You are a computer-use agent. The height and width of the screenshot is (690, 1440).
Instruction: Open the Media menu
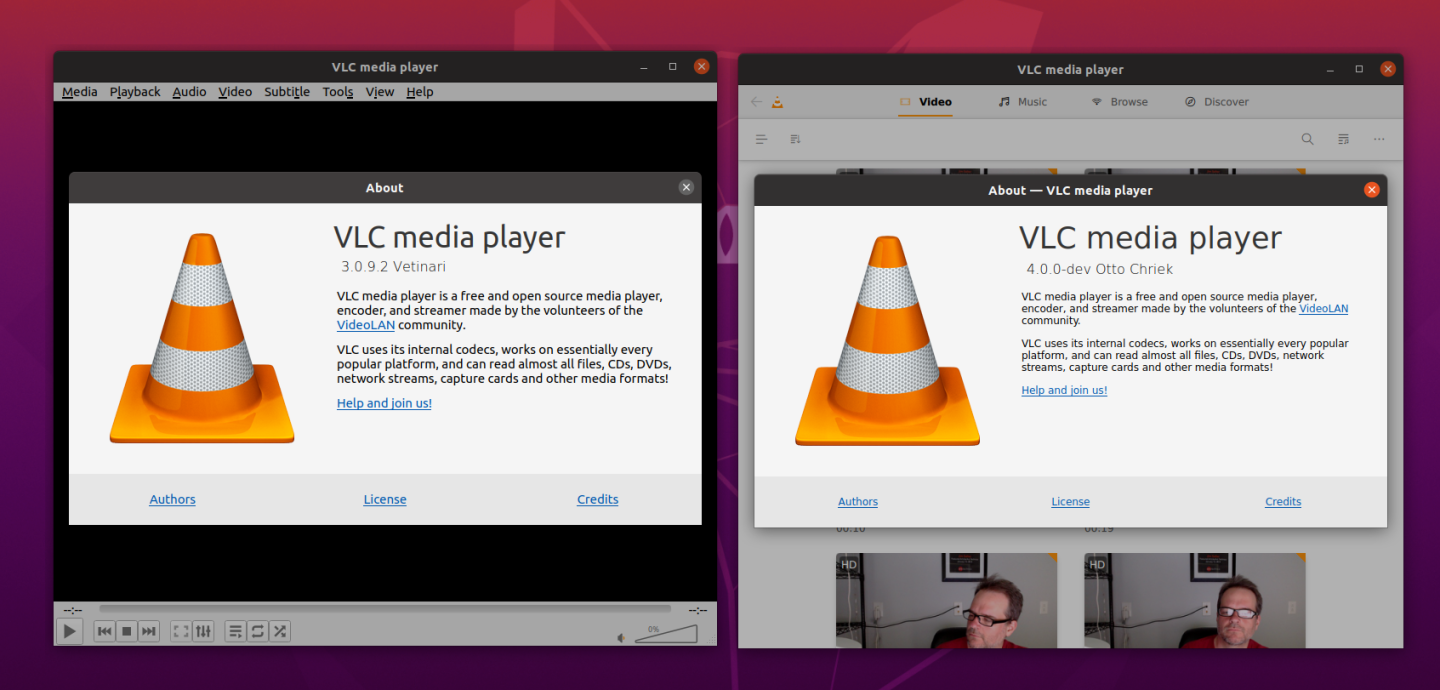(79, 91)
